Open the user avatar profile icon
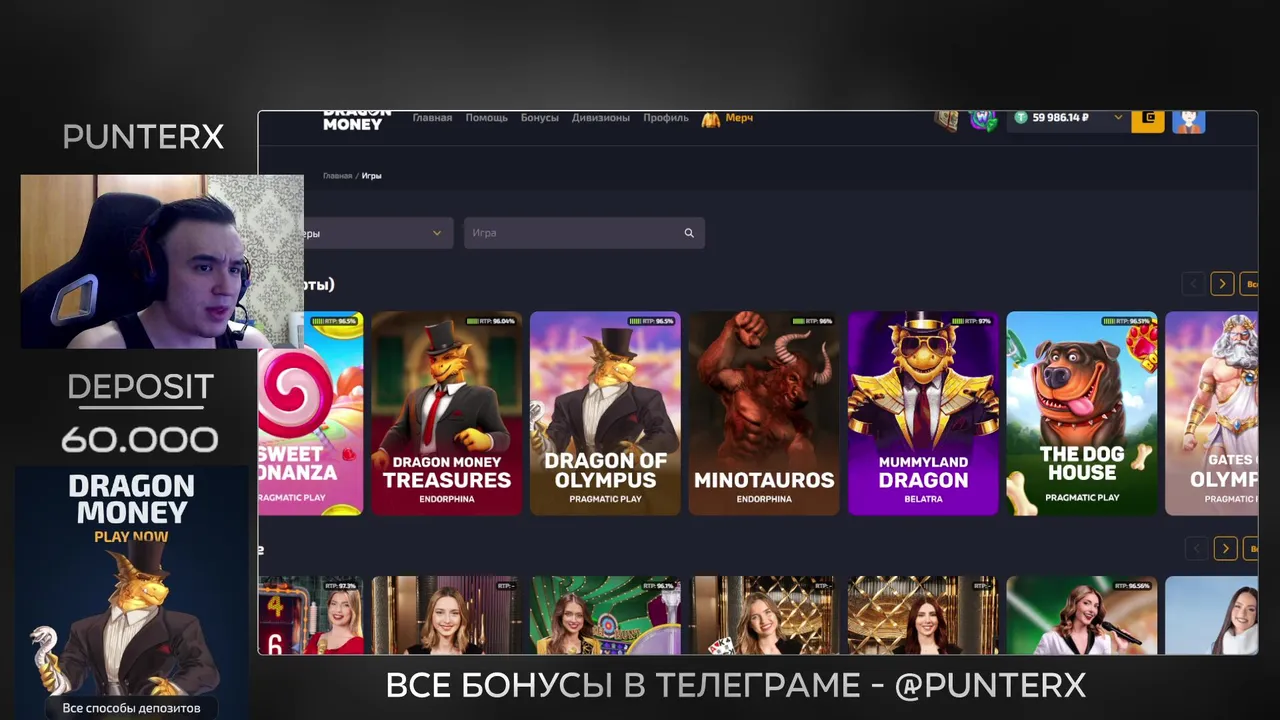This screenshot has width=1280, height=720. pos(1188,121)
